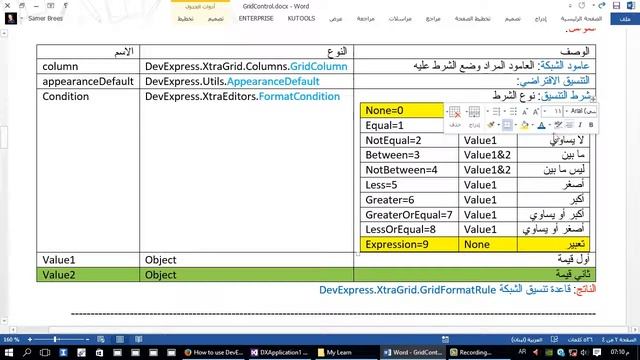Open the DXApplication1 Visual Studio taskbar window
The height and width of the screenshot is (360, 640).
pyautogui.click(x=280, y=352)
